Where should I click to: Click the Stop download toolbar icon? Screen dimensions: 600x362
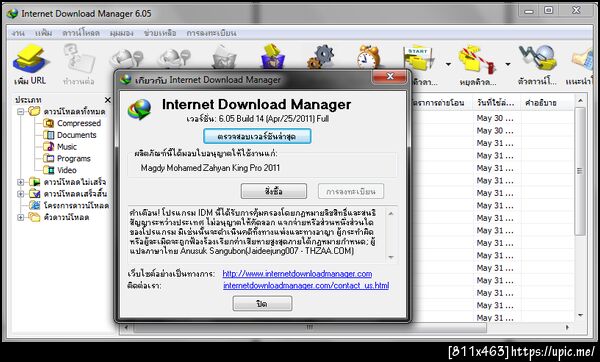pyautogui.click(x=127, y=59)
